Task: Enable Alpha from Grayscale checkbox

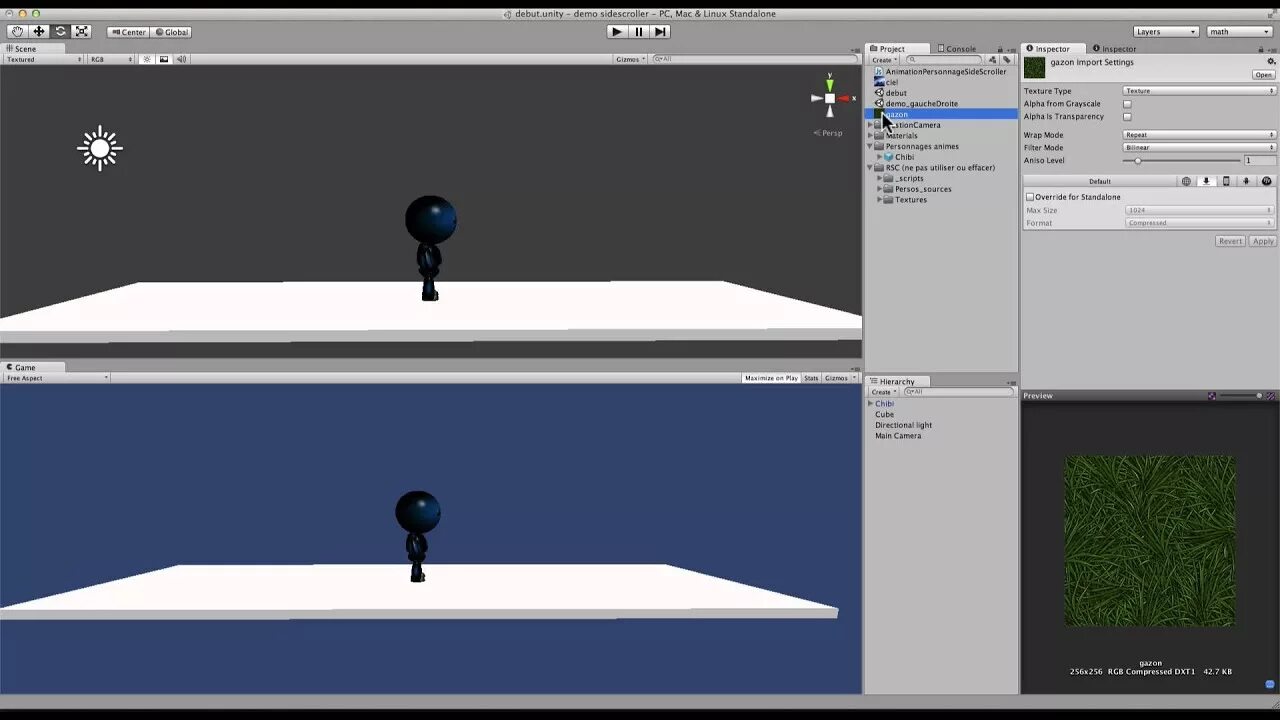Action: (x=1127, y=104)
